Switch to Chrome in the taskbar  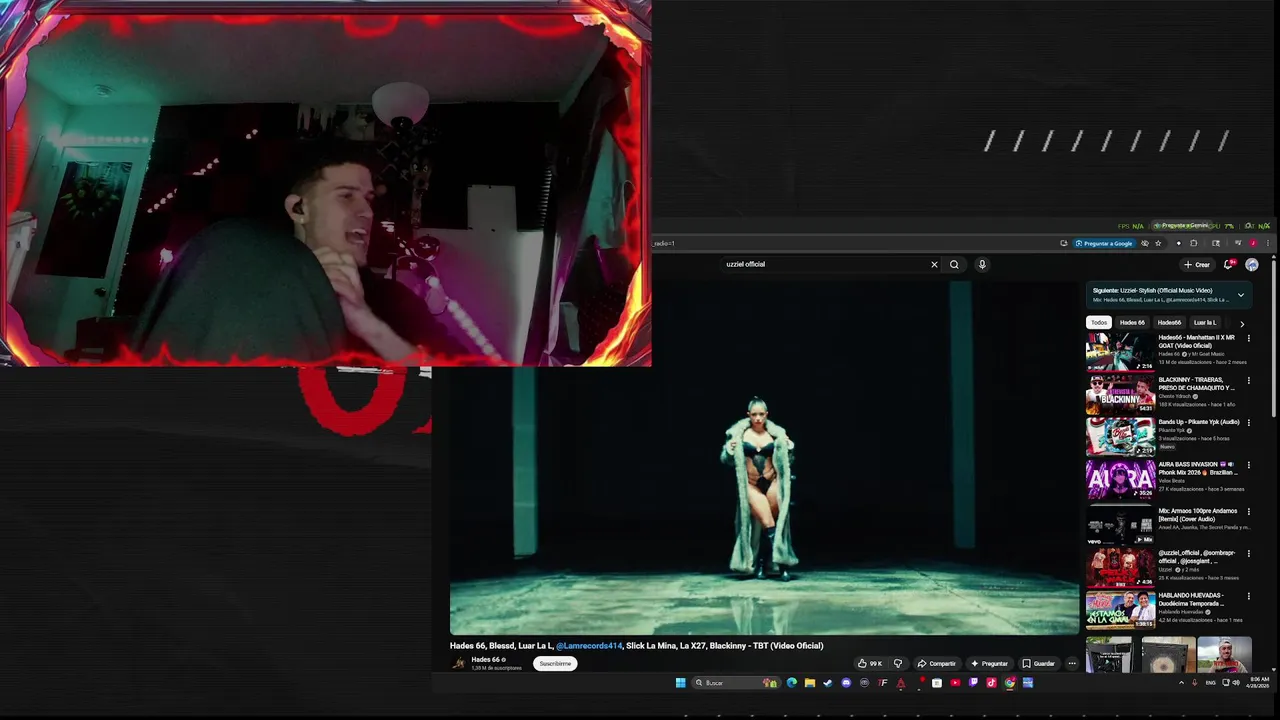1009,683
